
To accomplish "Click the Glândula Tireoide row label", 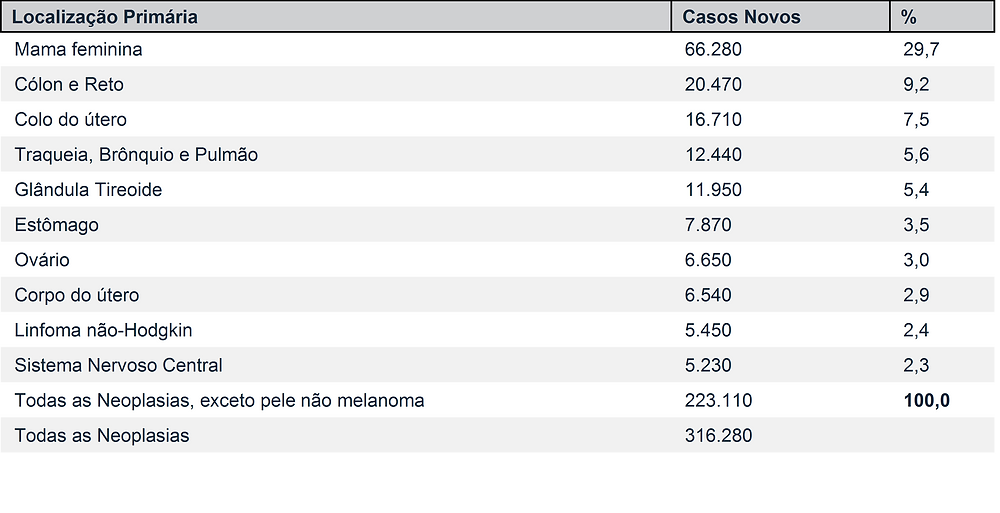I will (88, 190).
